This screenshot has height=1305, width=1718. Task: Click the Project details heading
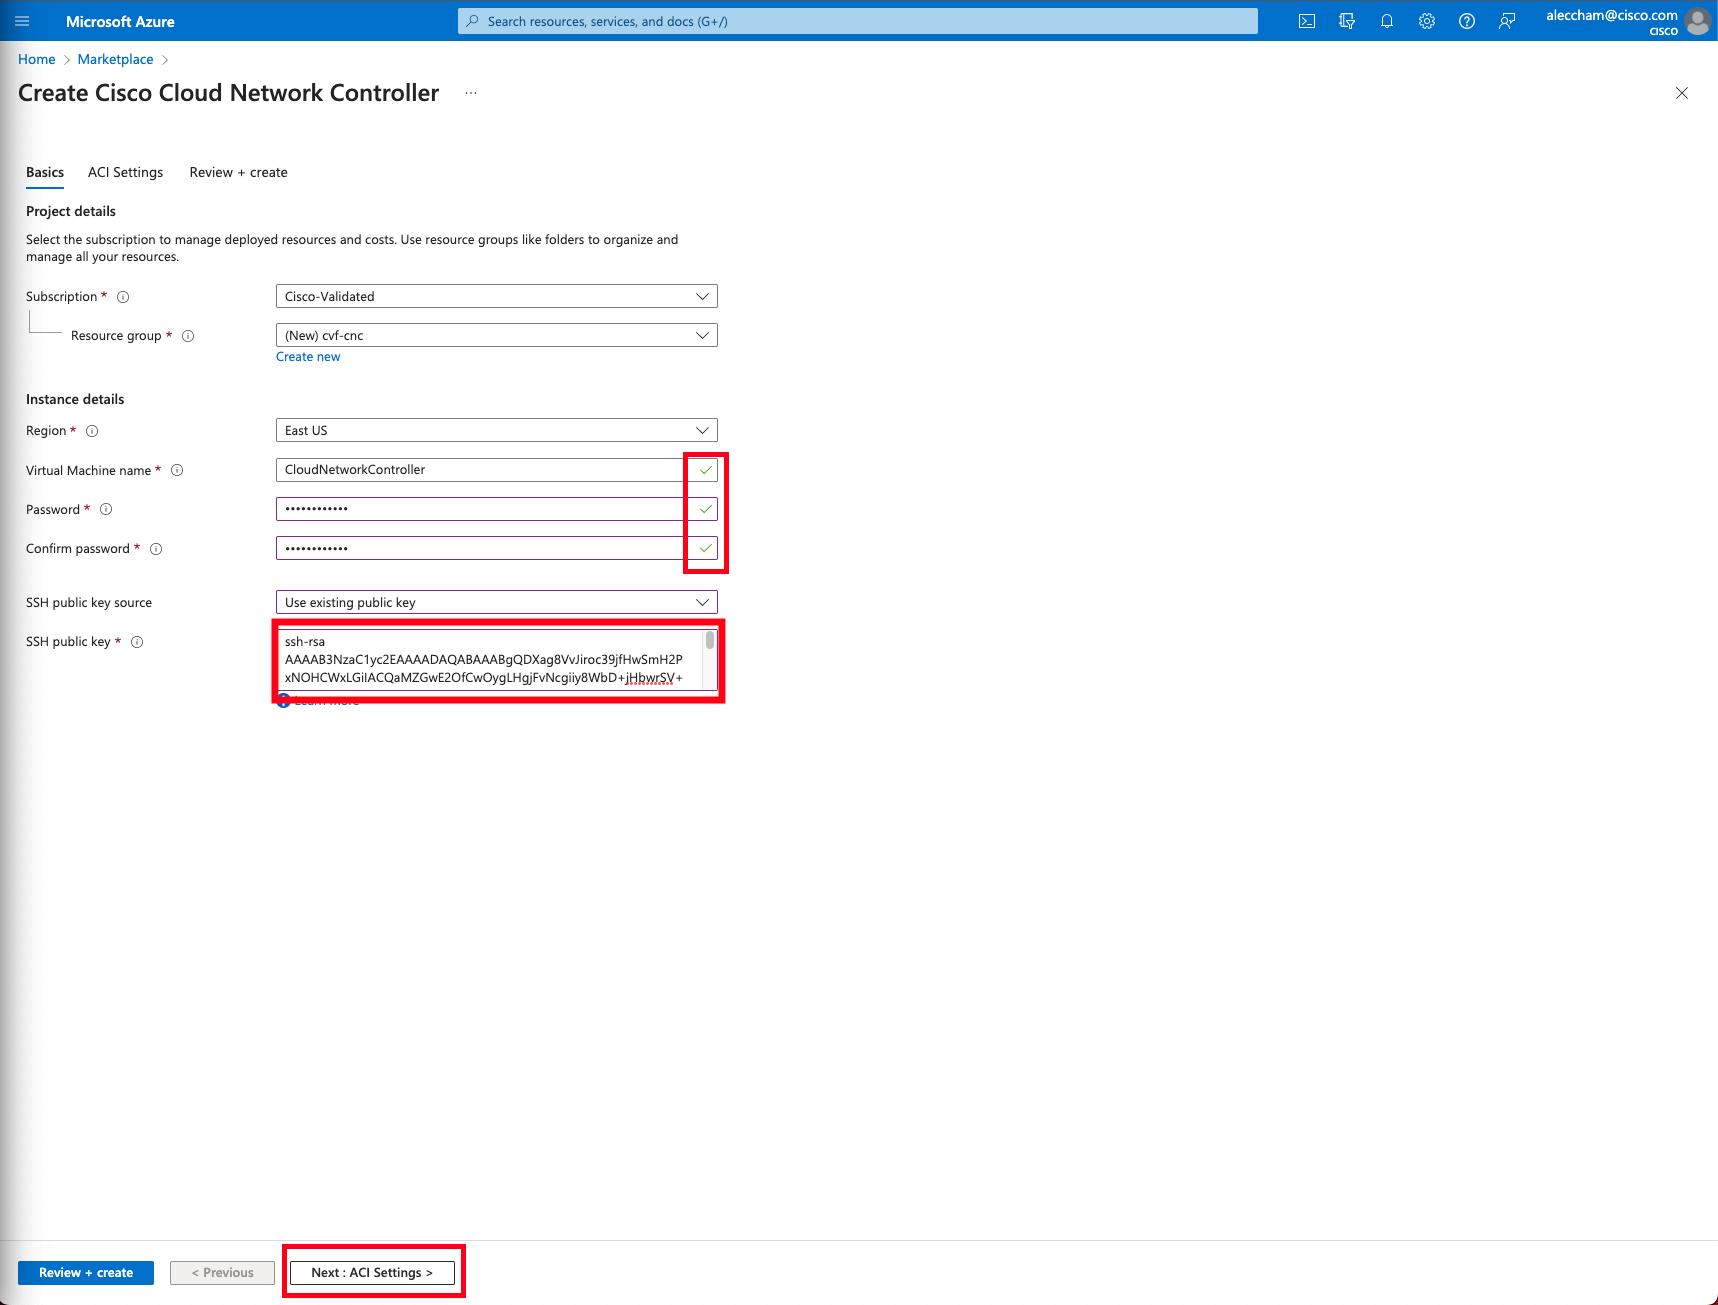pos(71,211)
